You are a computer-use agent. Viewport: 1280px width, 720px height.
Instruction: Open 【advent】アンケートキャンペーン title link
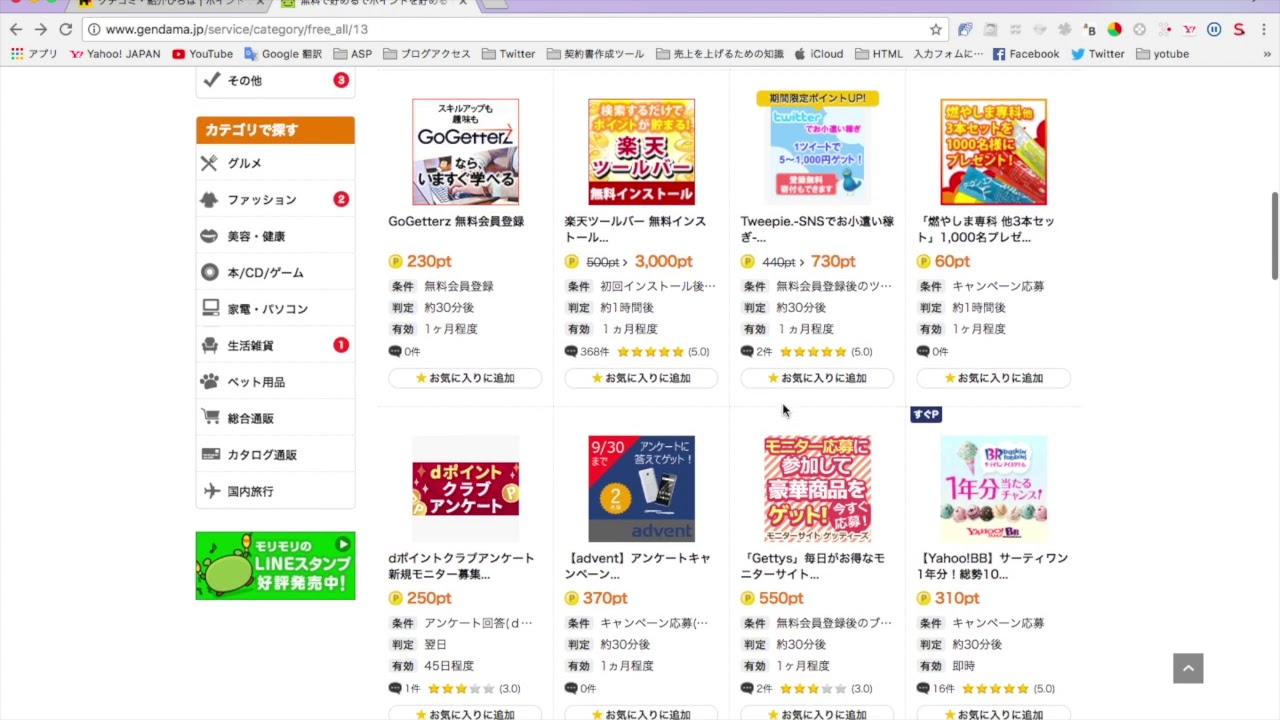(637, 566)
